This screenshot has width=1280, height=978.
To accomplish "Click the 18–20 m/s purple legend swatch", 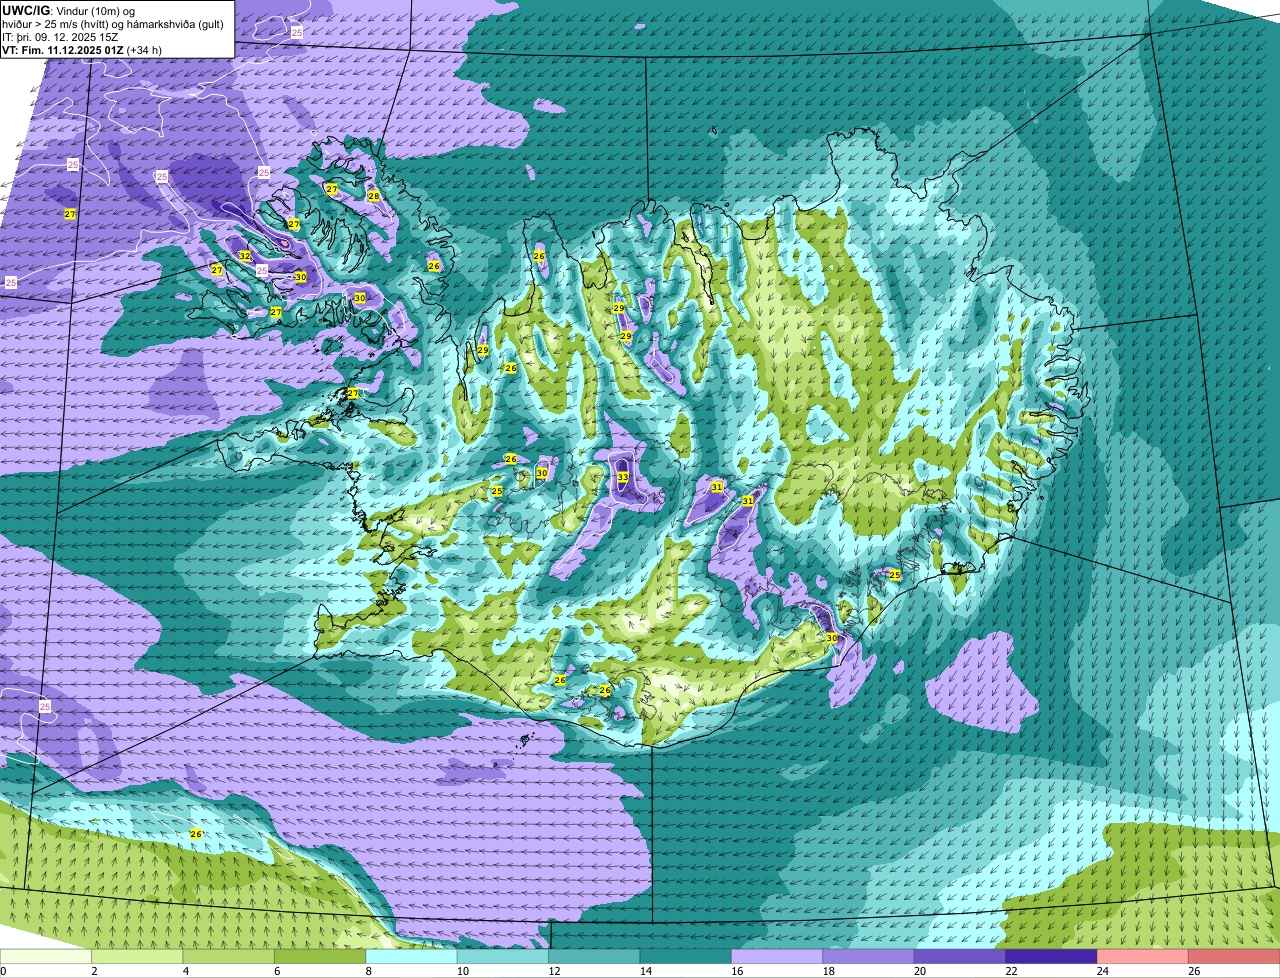I will tap(868, 957).
